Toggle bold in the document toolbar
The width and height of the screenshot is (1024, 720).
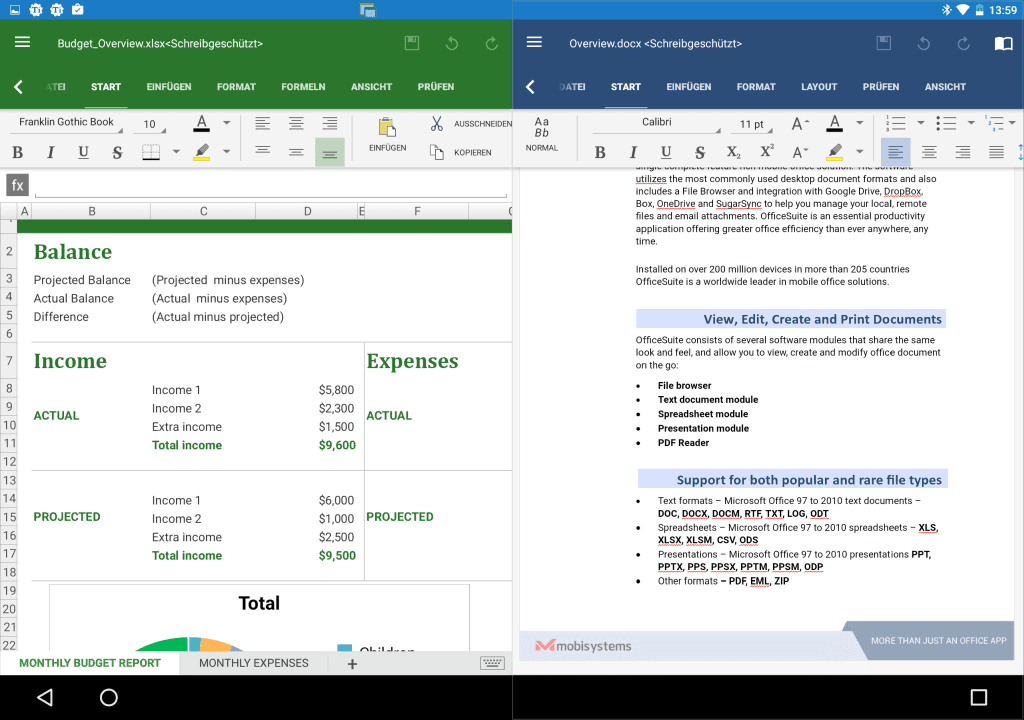coord(600,152)
